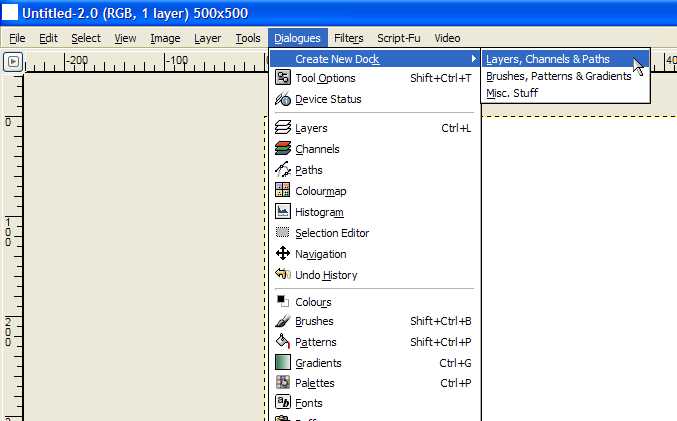Open the Fonts dialogue entry

[375, 402]
